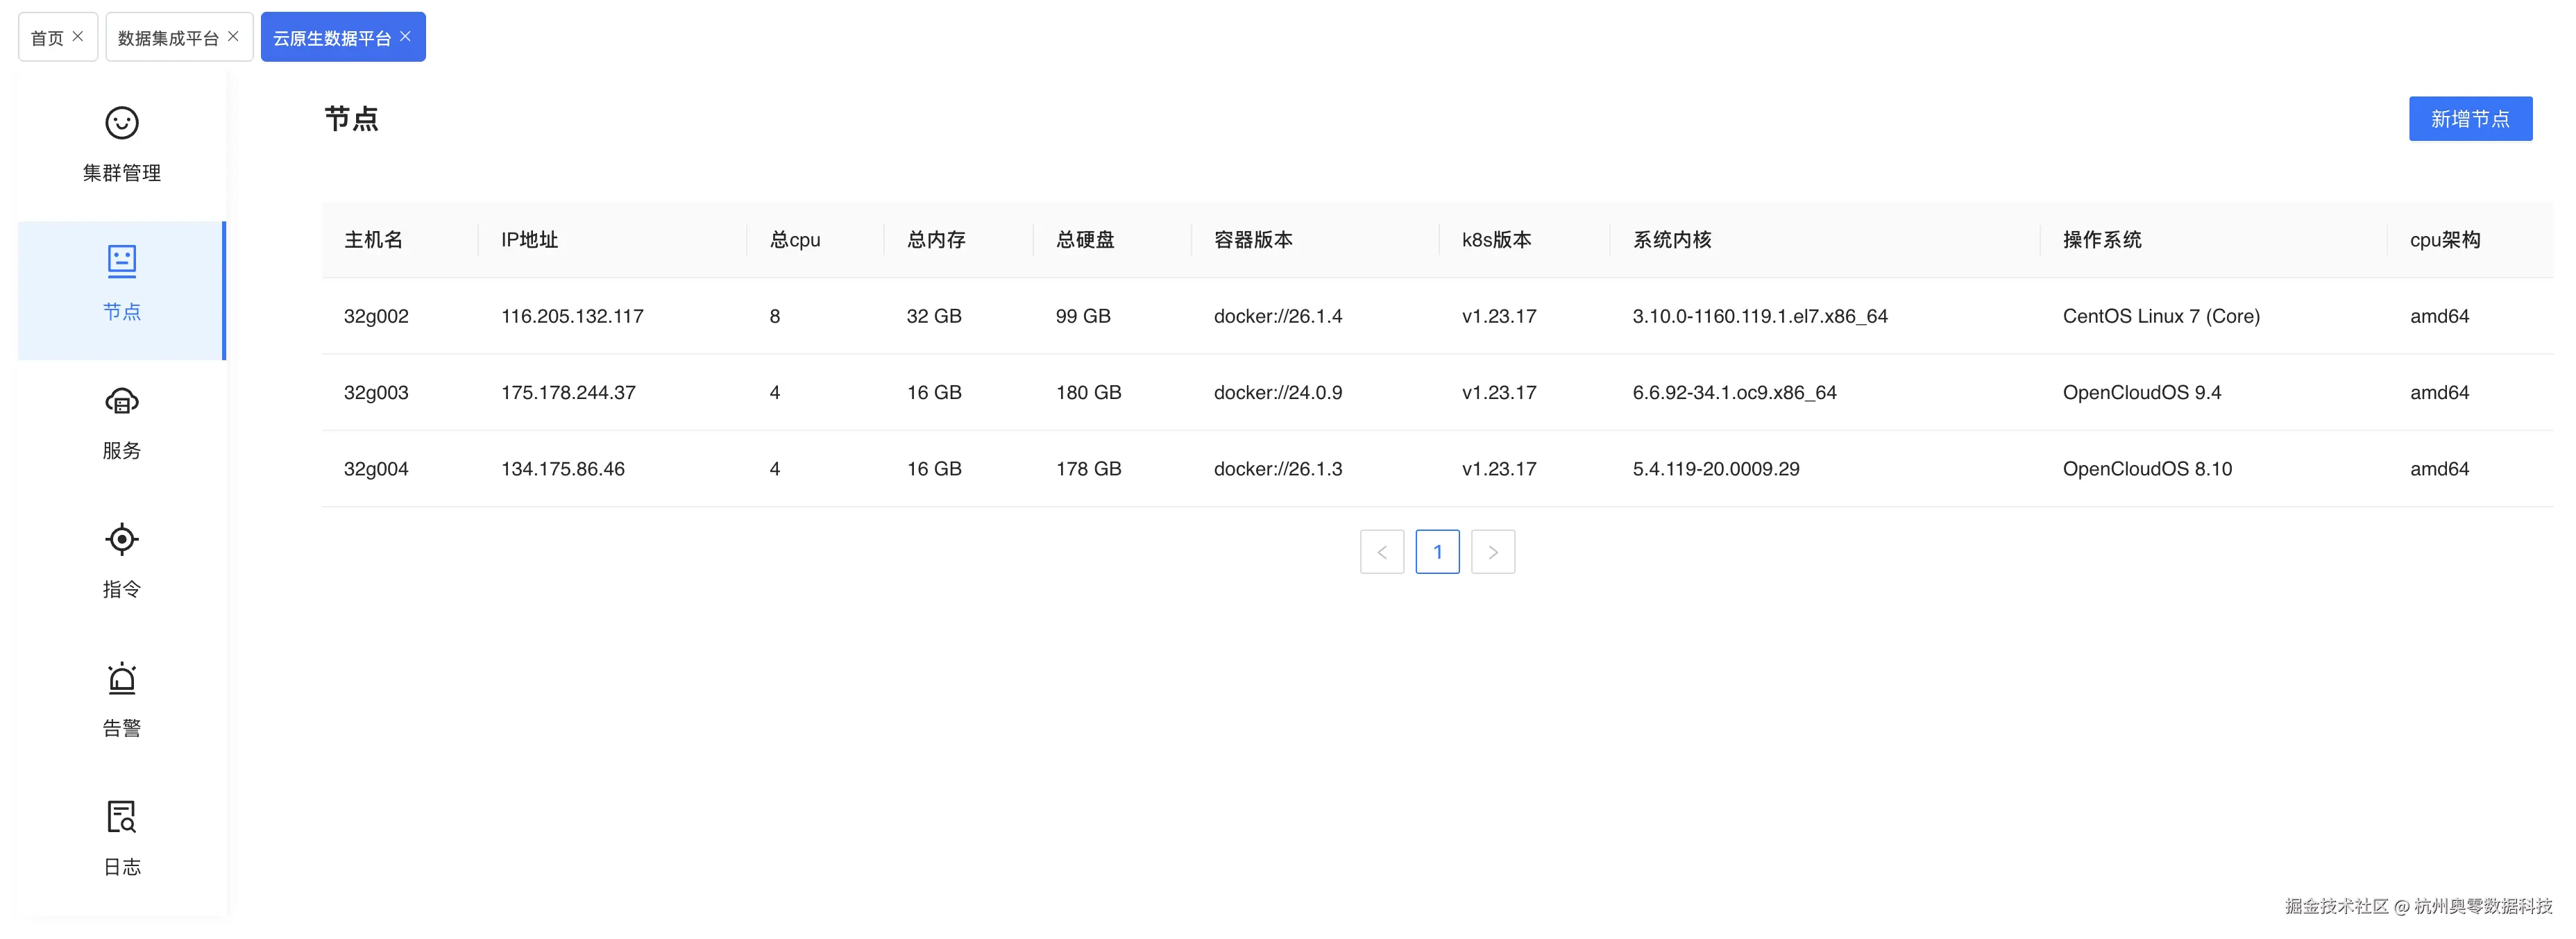Click IP address 175.178.244.37
This screenshot has height=939, width=2576.
click(x=568, y=393)
